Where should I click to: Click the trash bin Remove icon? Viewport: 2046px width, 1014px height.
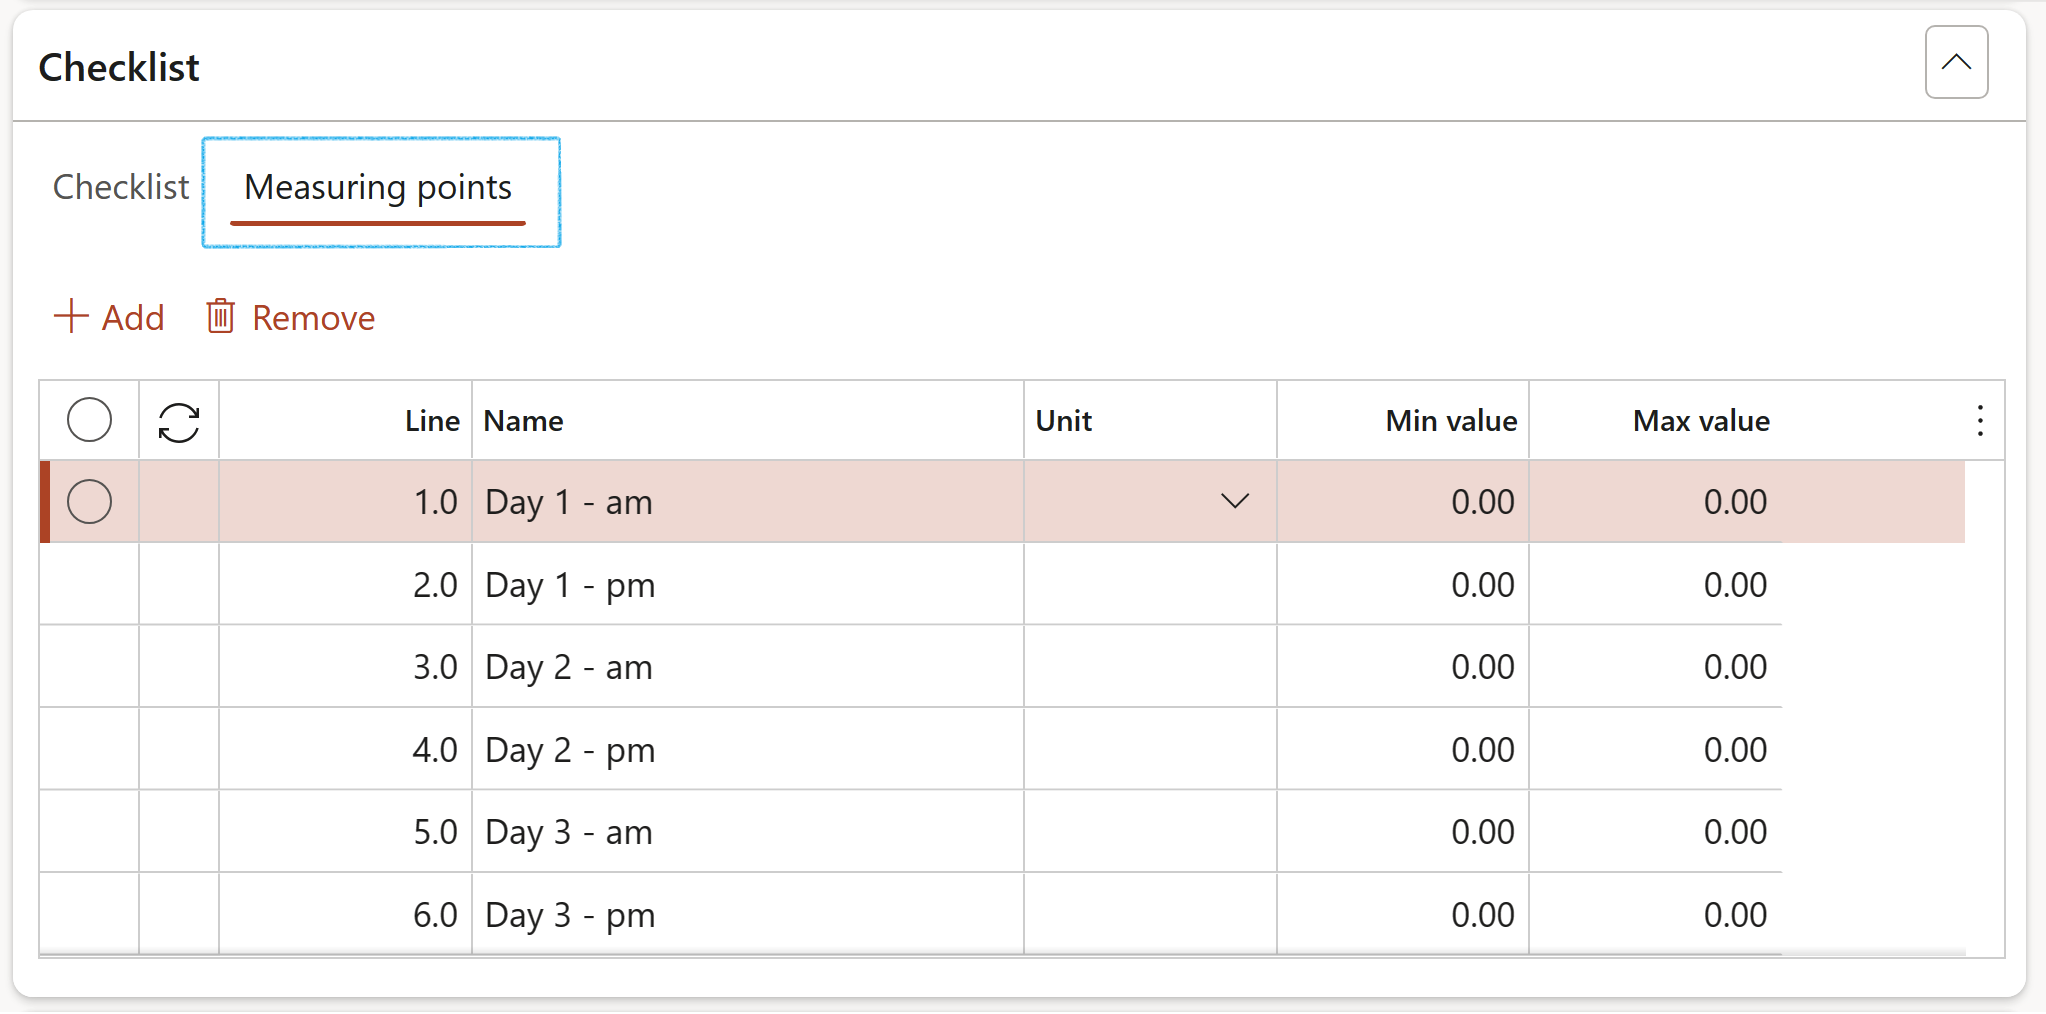[x=220, y=316]
